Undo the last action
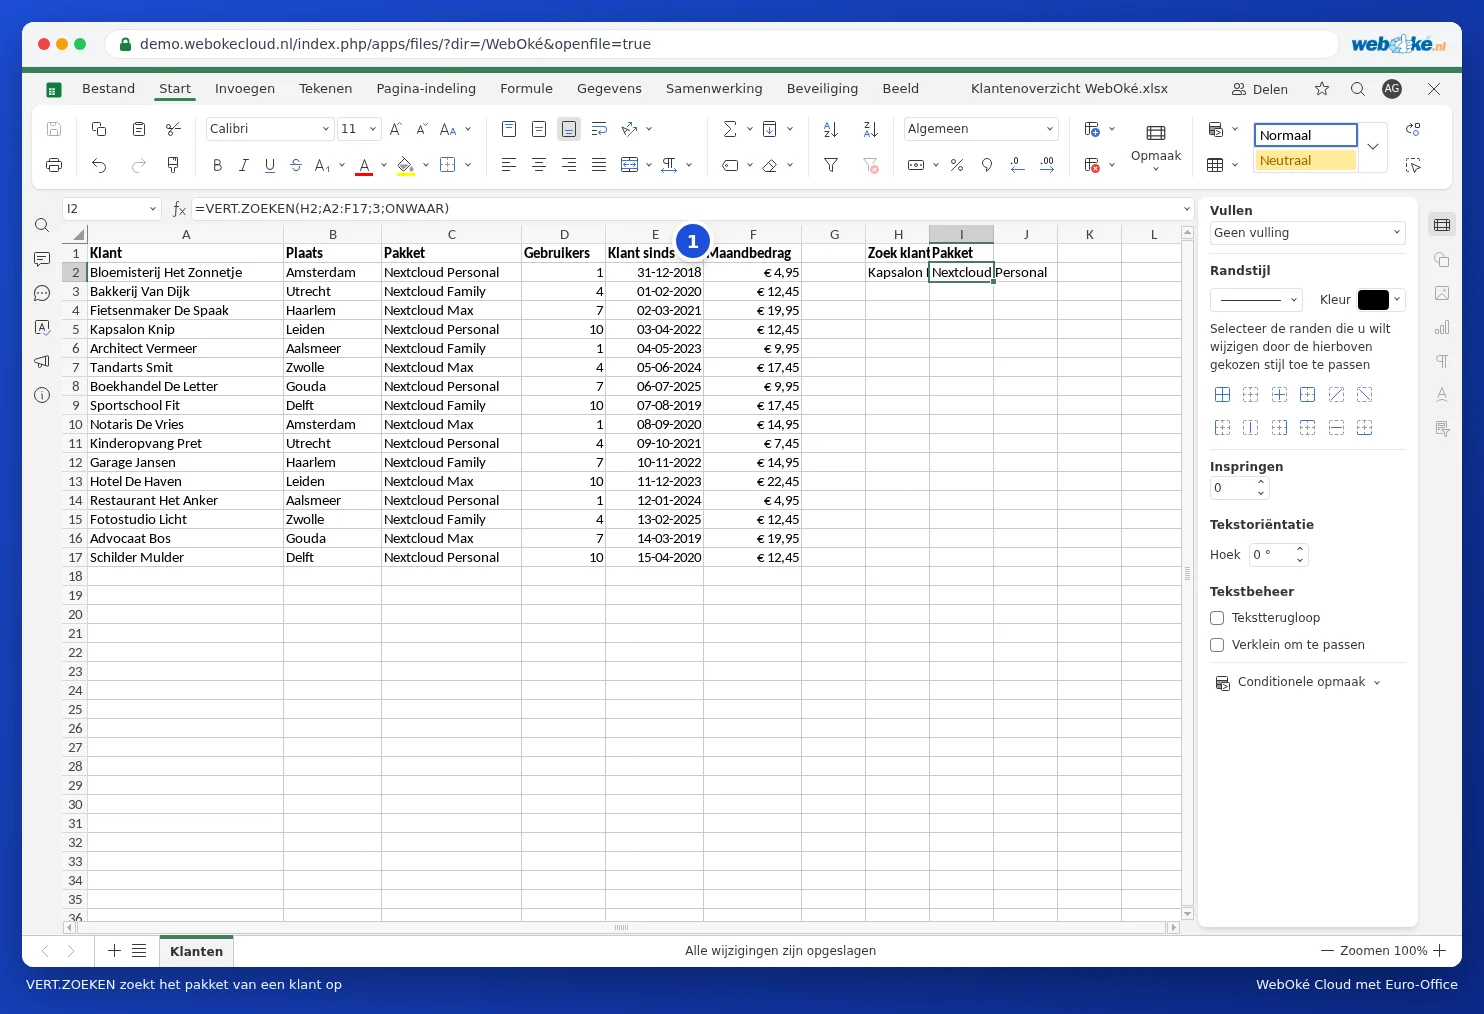Image resolution: width=1484 pixels, height=1014 pixels. click(x=99, y=165)
